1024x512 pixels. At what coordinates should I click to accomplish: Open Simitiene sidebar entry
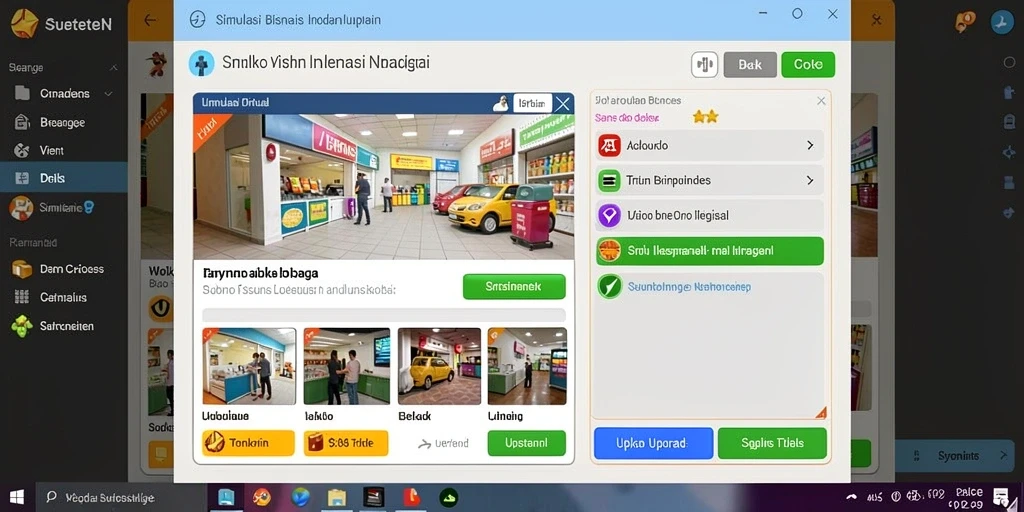tap(63, 208)
